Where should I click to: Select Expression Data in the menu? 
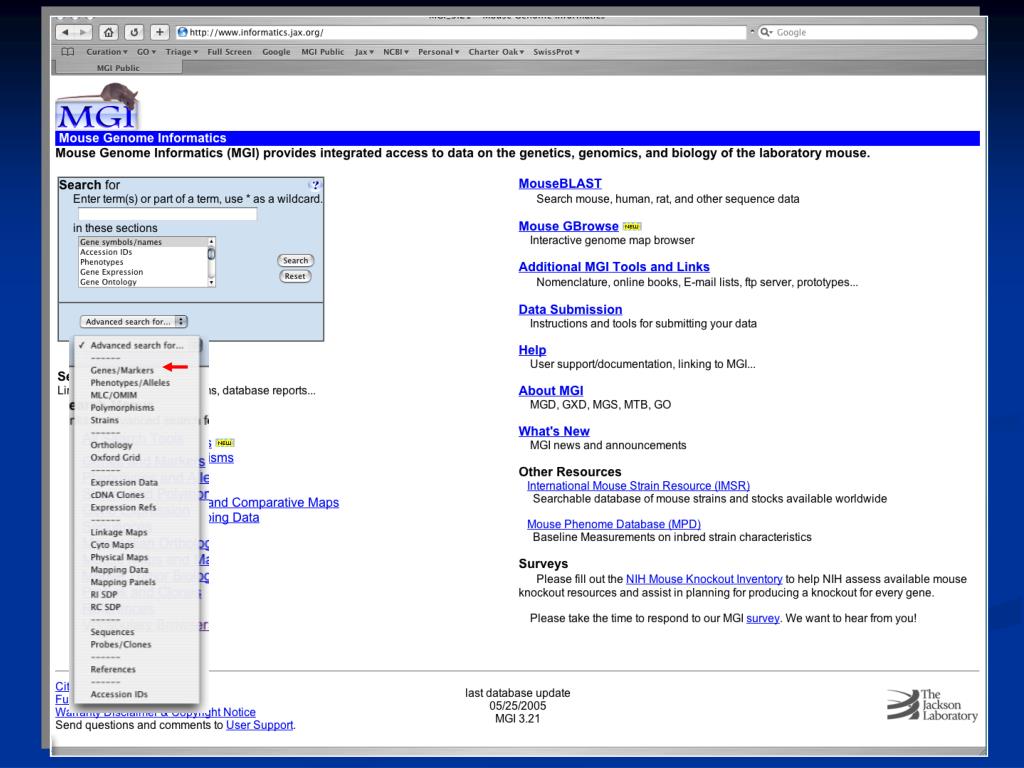(x=124, y=482)
